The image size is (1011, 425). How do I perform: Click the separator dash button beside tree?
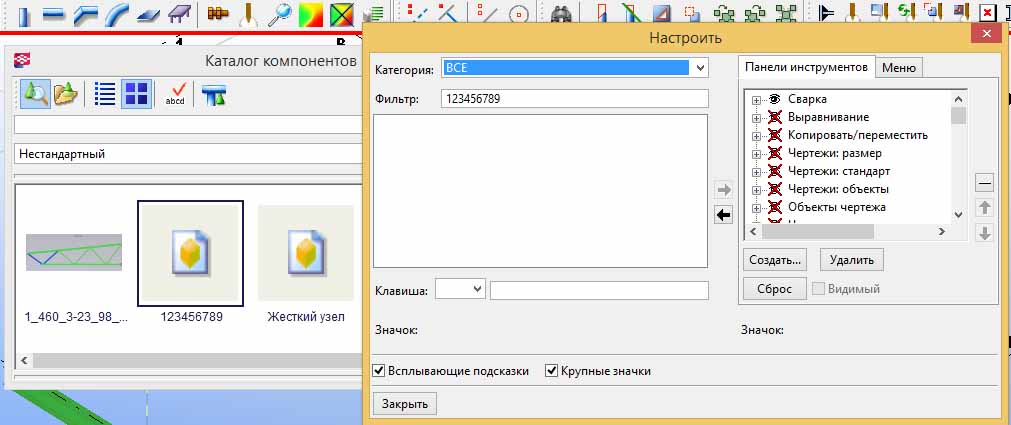coord(984,184)
